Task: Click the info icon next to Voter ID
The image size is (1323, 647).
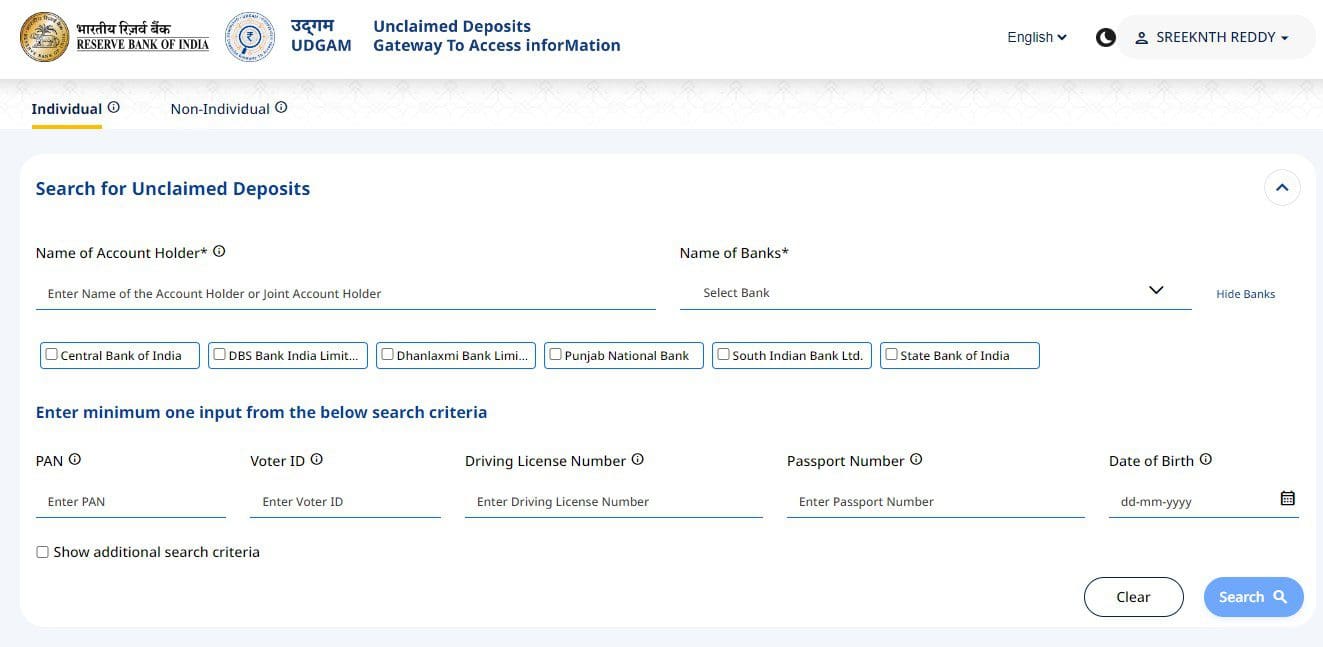Action: pyautogui.click(x=317, y=458)
